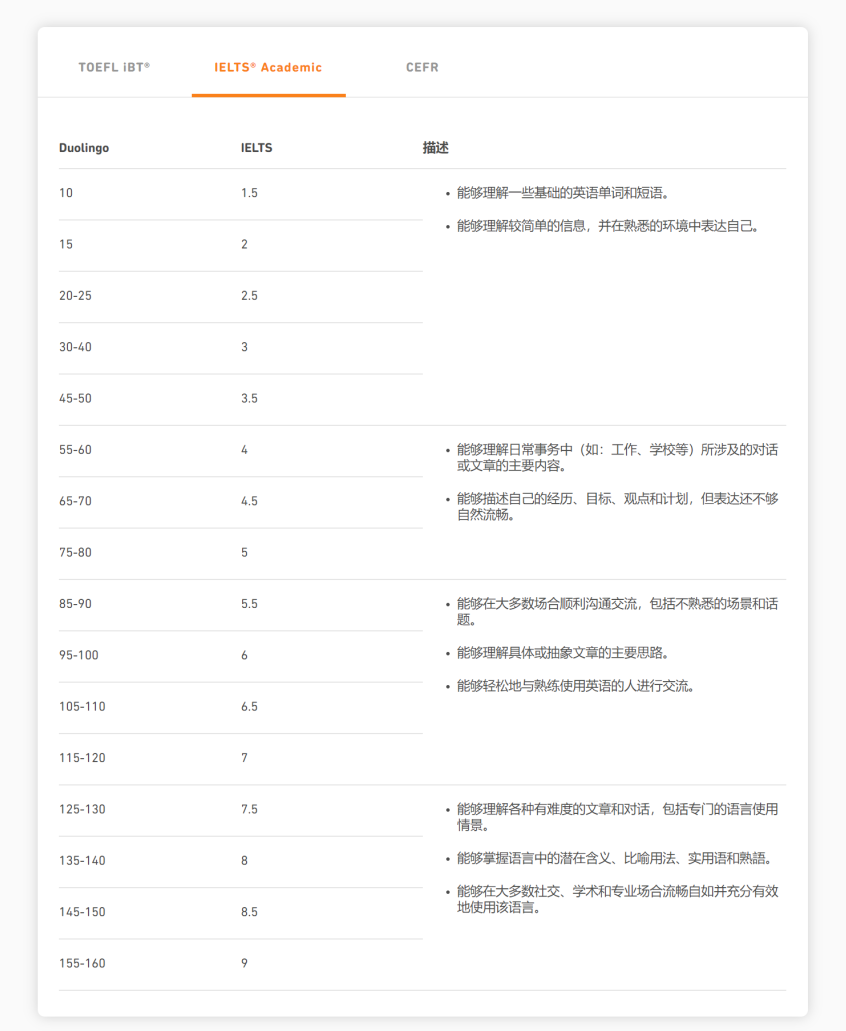Click the IELTS column header
846x1031 pixels.
[256, 148]
